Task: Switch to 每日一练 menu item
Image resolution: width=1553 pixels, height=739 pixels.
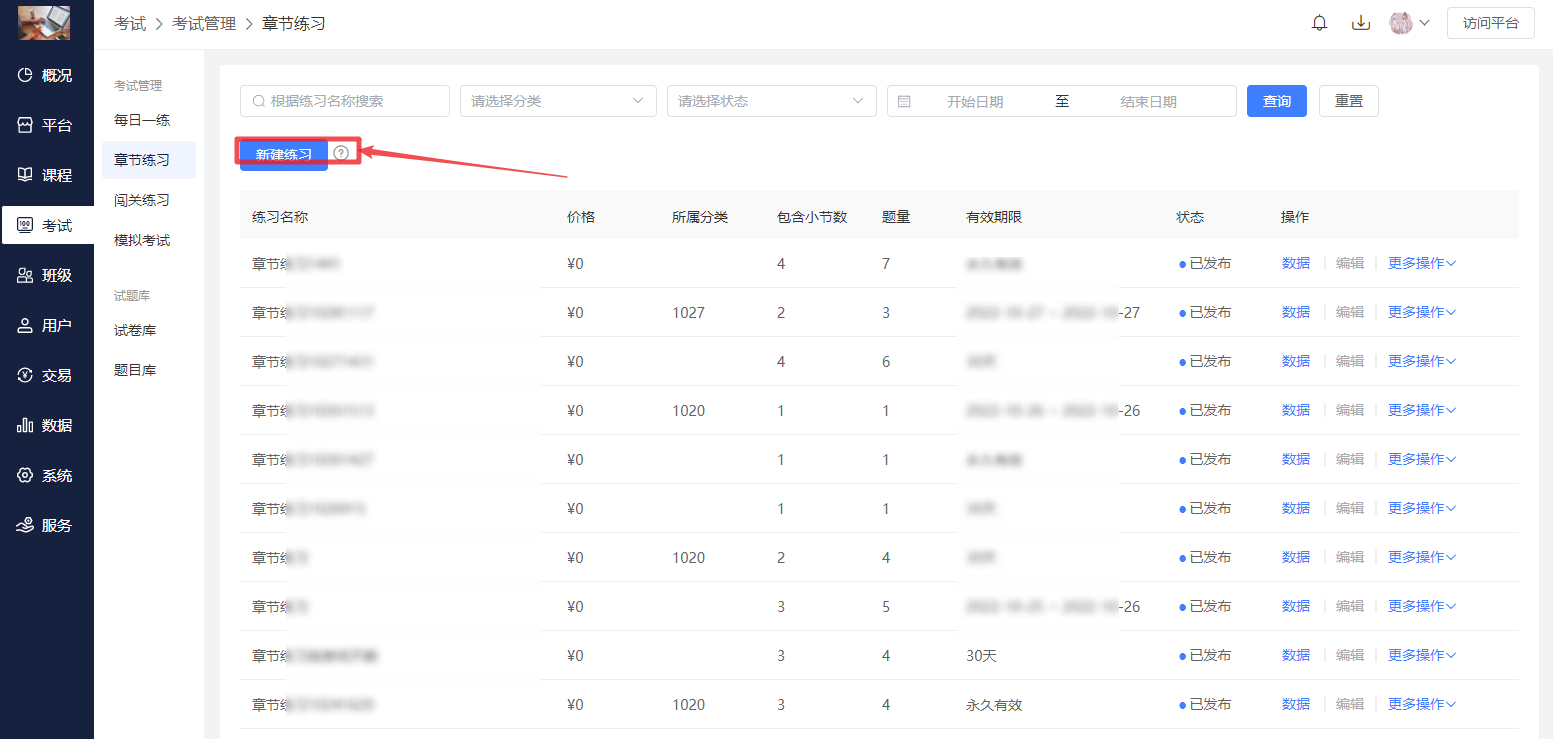Action: pos(142,120)
